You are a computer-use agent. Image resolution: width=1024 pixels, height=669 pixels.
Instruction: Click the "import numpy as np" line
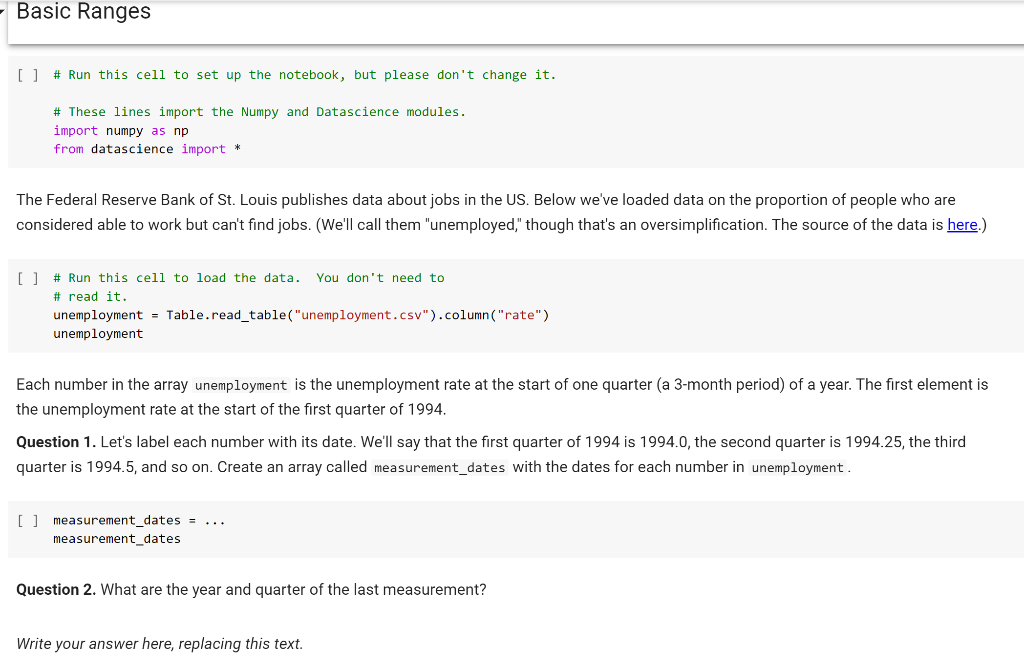tap(116, 130)
